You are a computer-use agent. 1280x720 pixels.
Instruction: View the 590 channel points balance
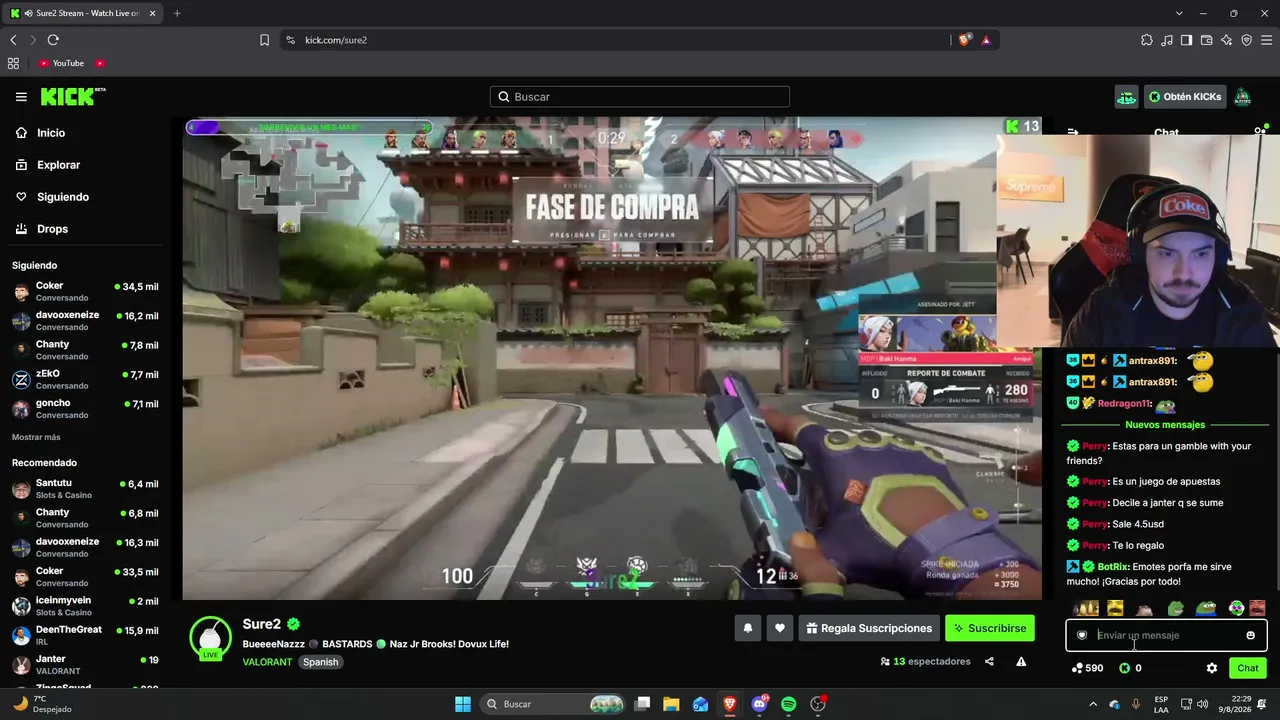[x=1087, y=668]
